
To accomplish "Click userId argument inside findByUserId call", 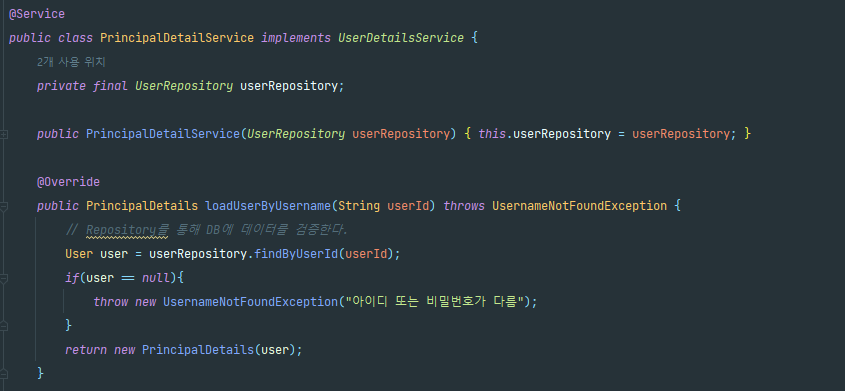I will pos(366,254).
